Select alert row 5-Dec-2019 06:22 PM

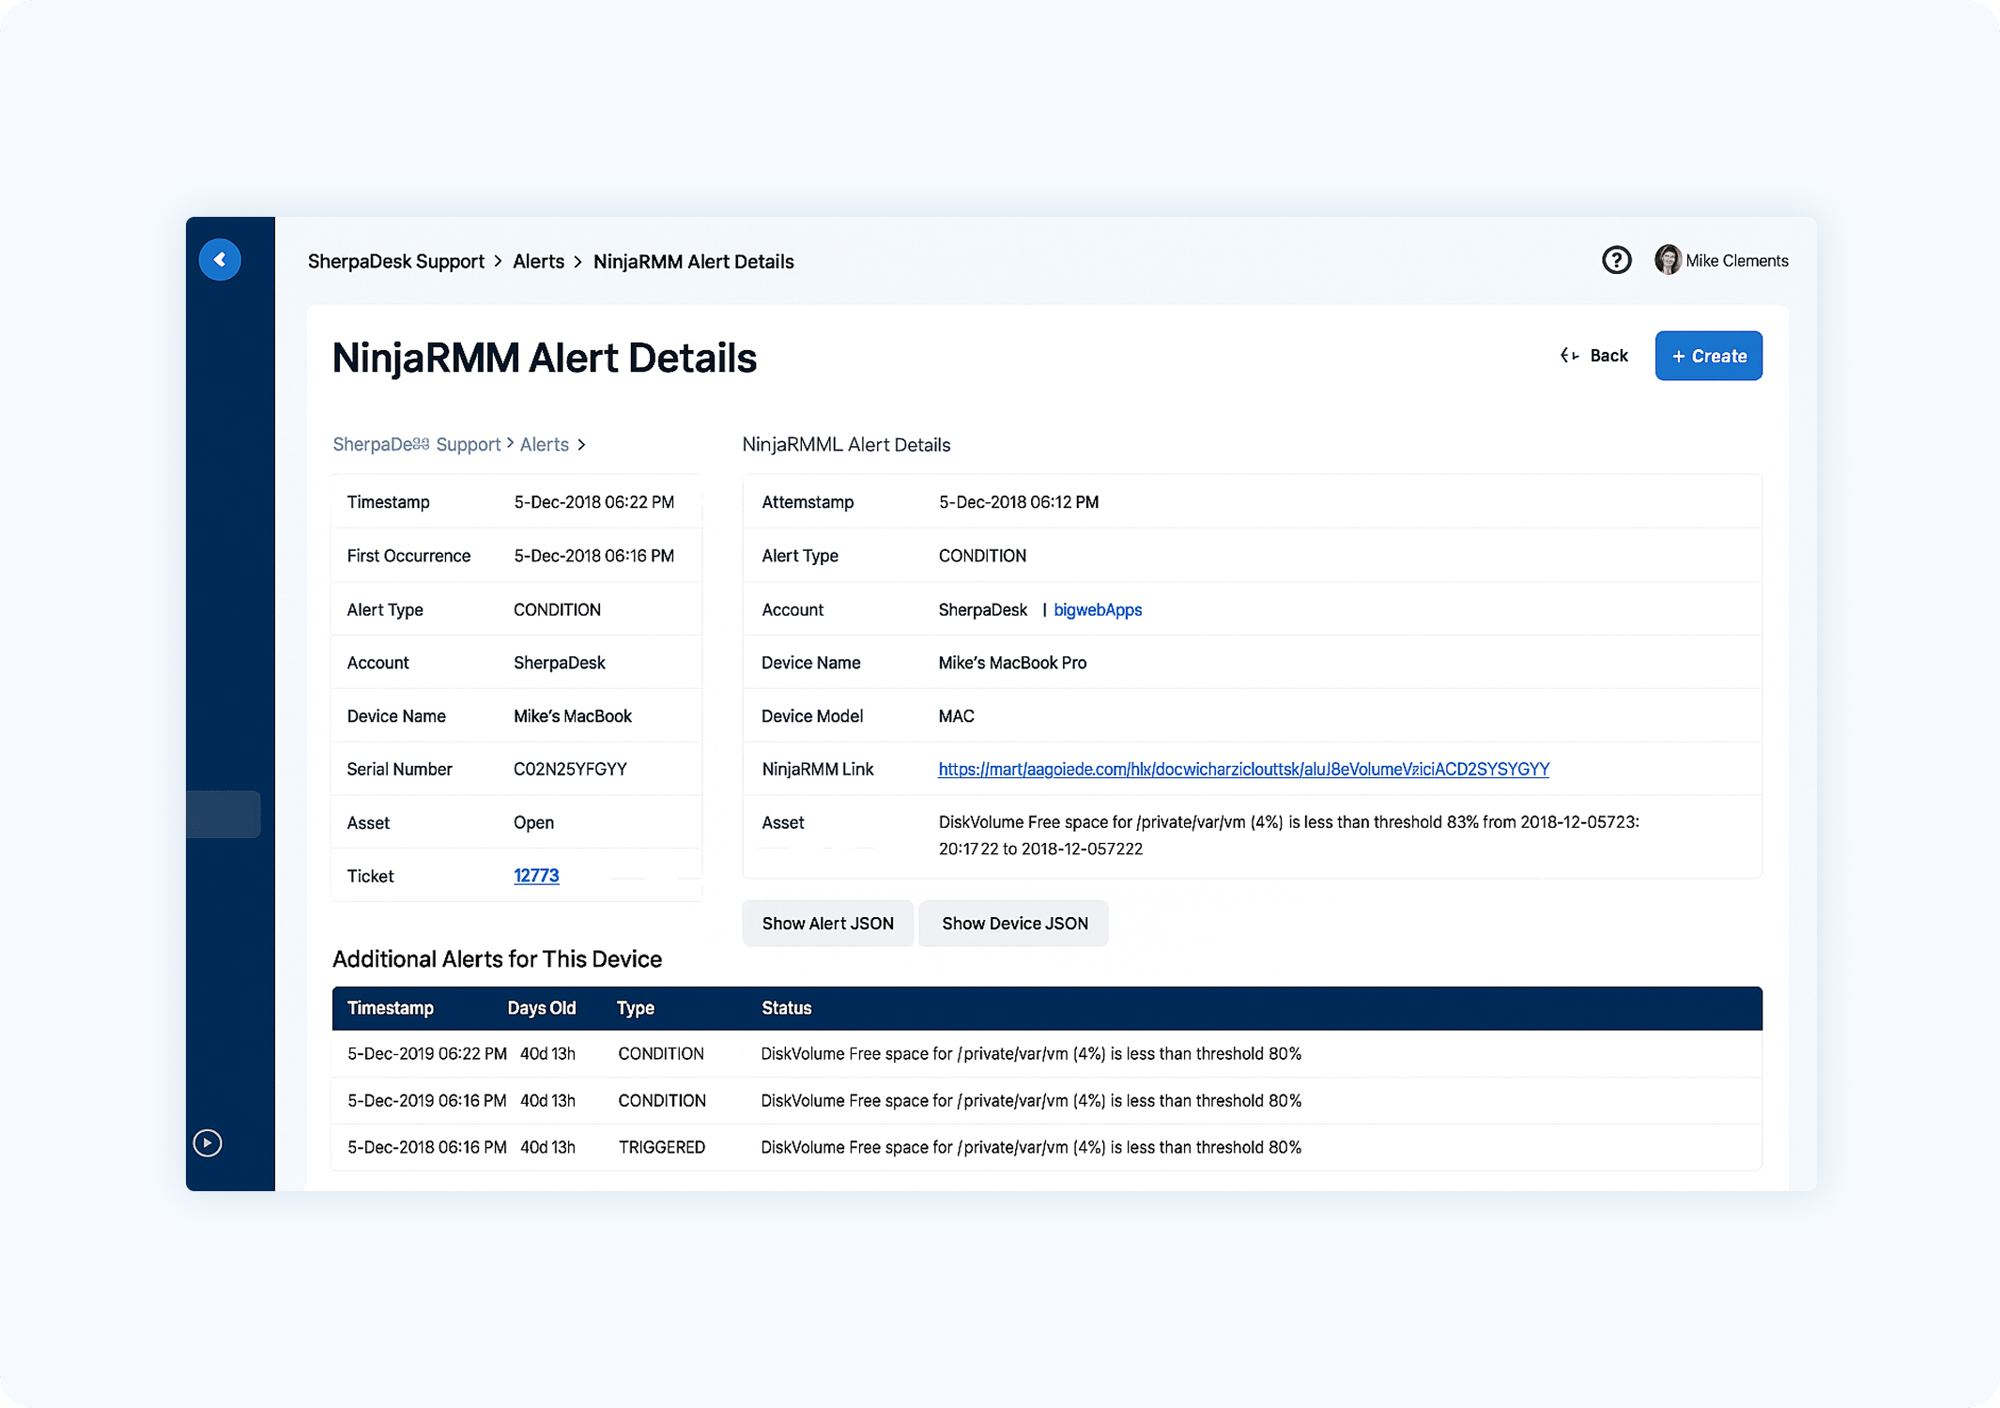(x=1047, y=1054)
